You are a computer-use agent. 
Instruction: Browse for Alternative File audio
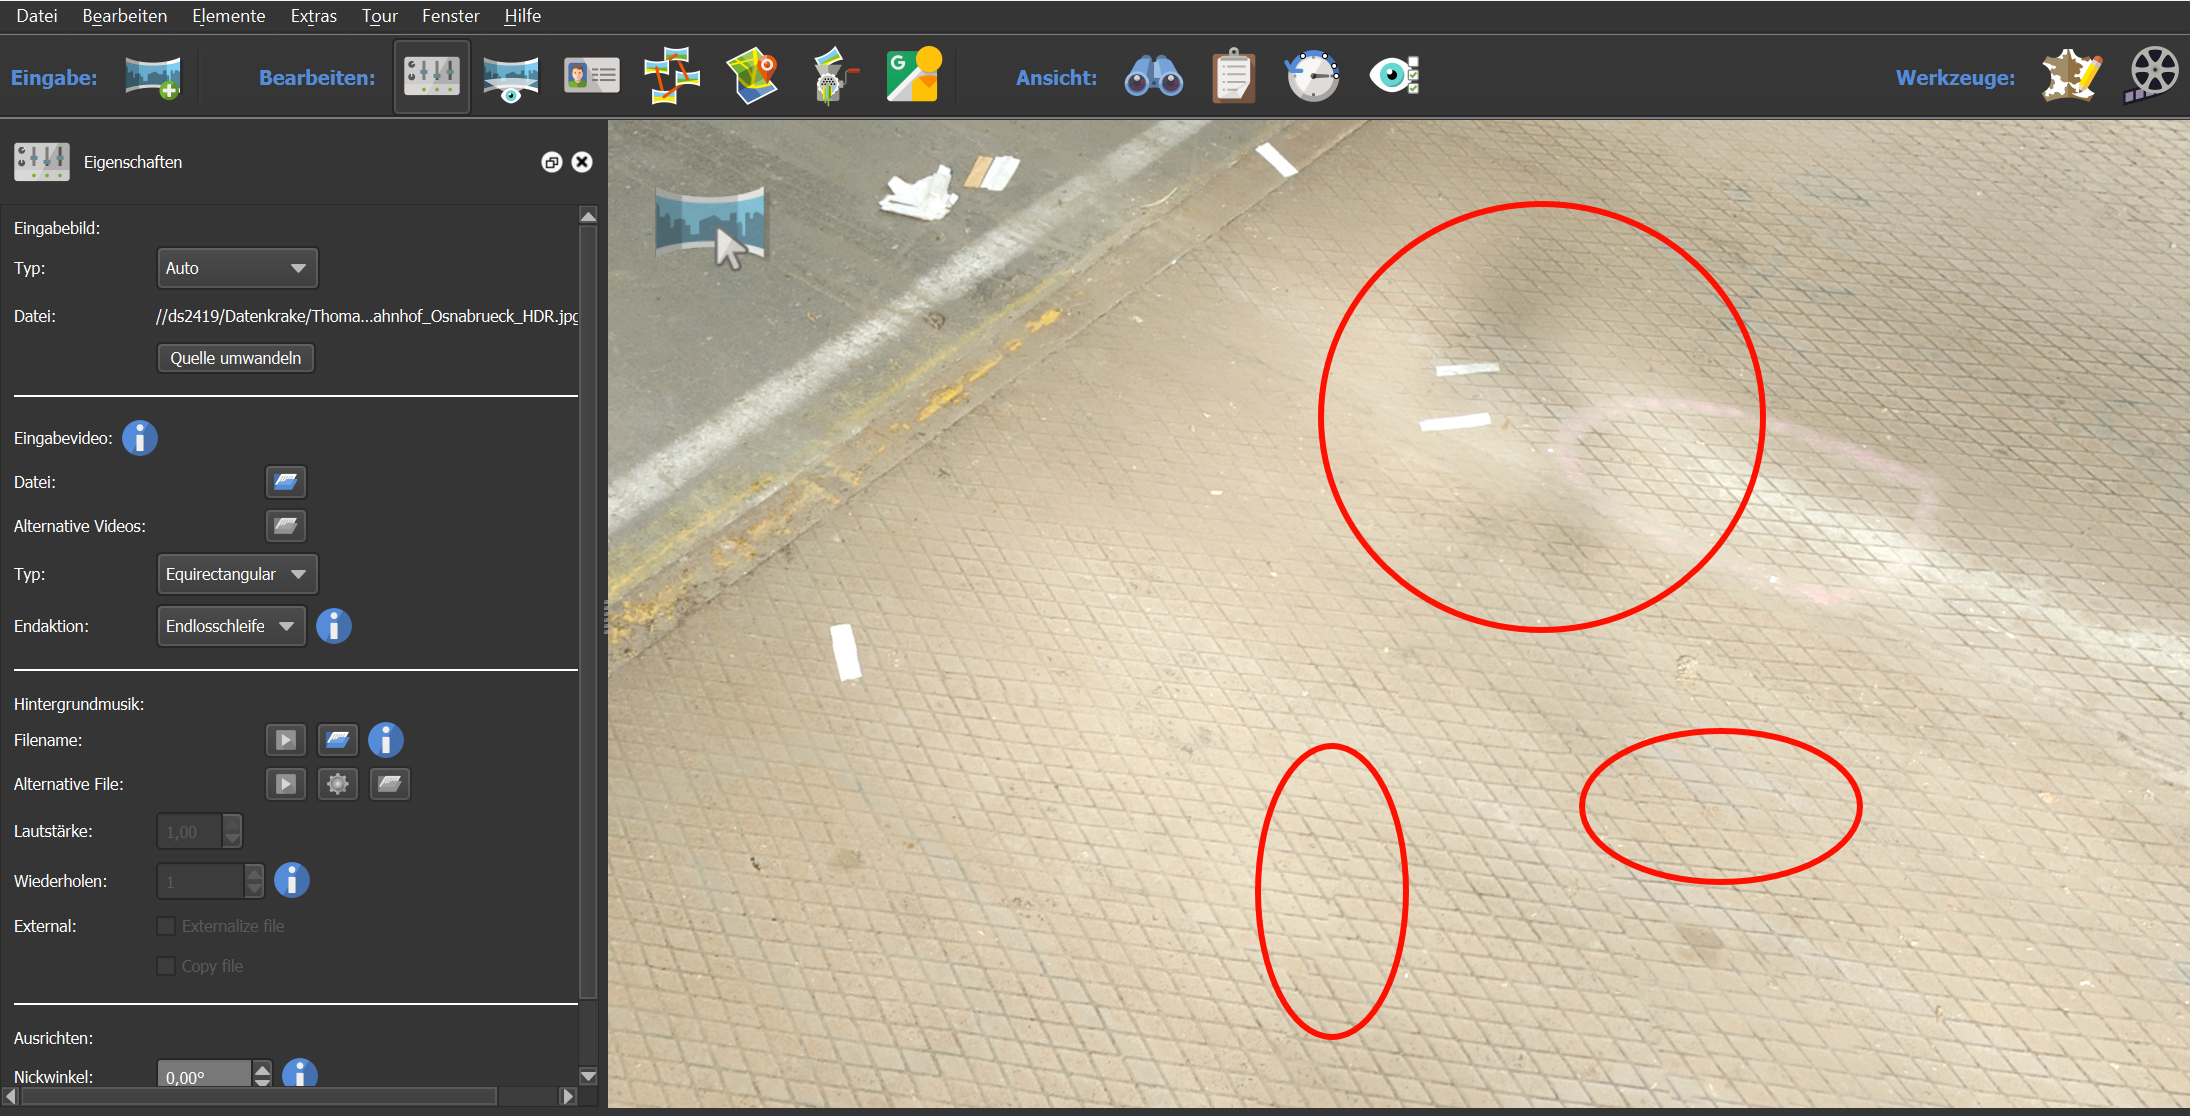coord(390,784)
